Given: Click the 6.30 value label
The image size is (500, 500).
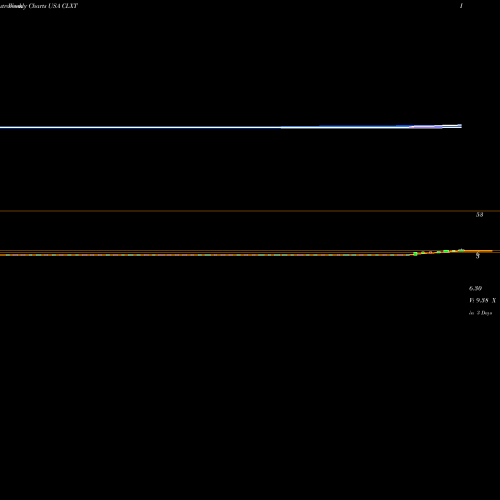Looking at the screenshot, I should (475, 288).
